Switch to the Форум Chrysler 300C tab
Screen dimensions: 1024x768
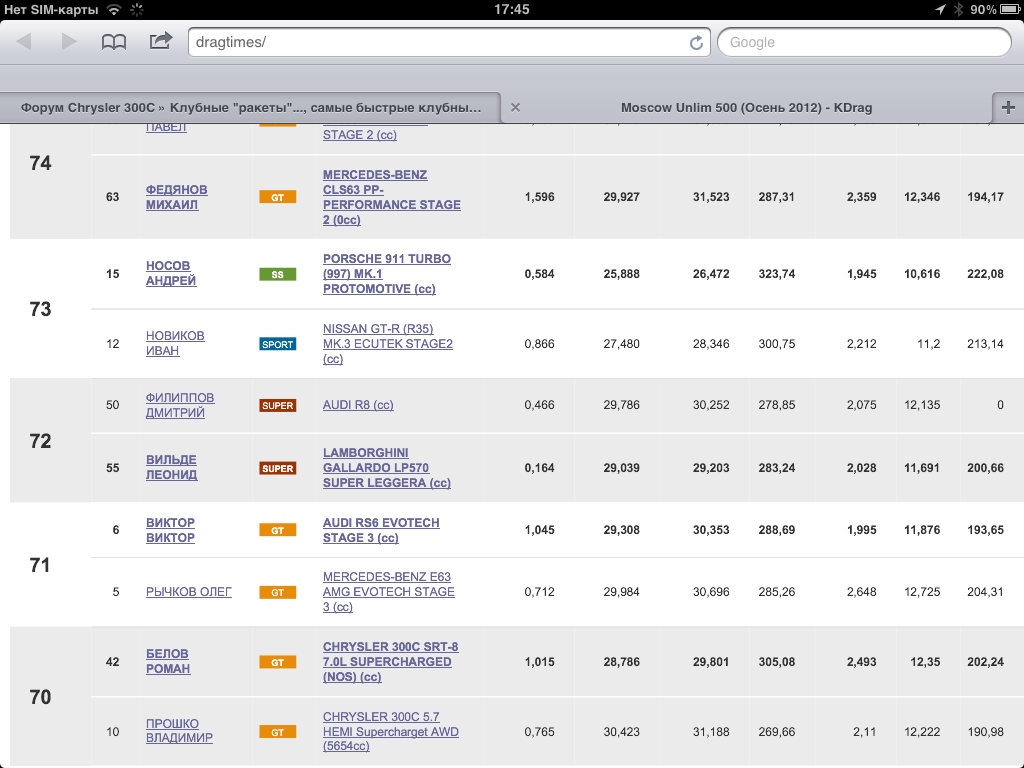[x=251, y=108]
